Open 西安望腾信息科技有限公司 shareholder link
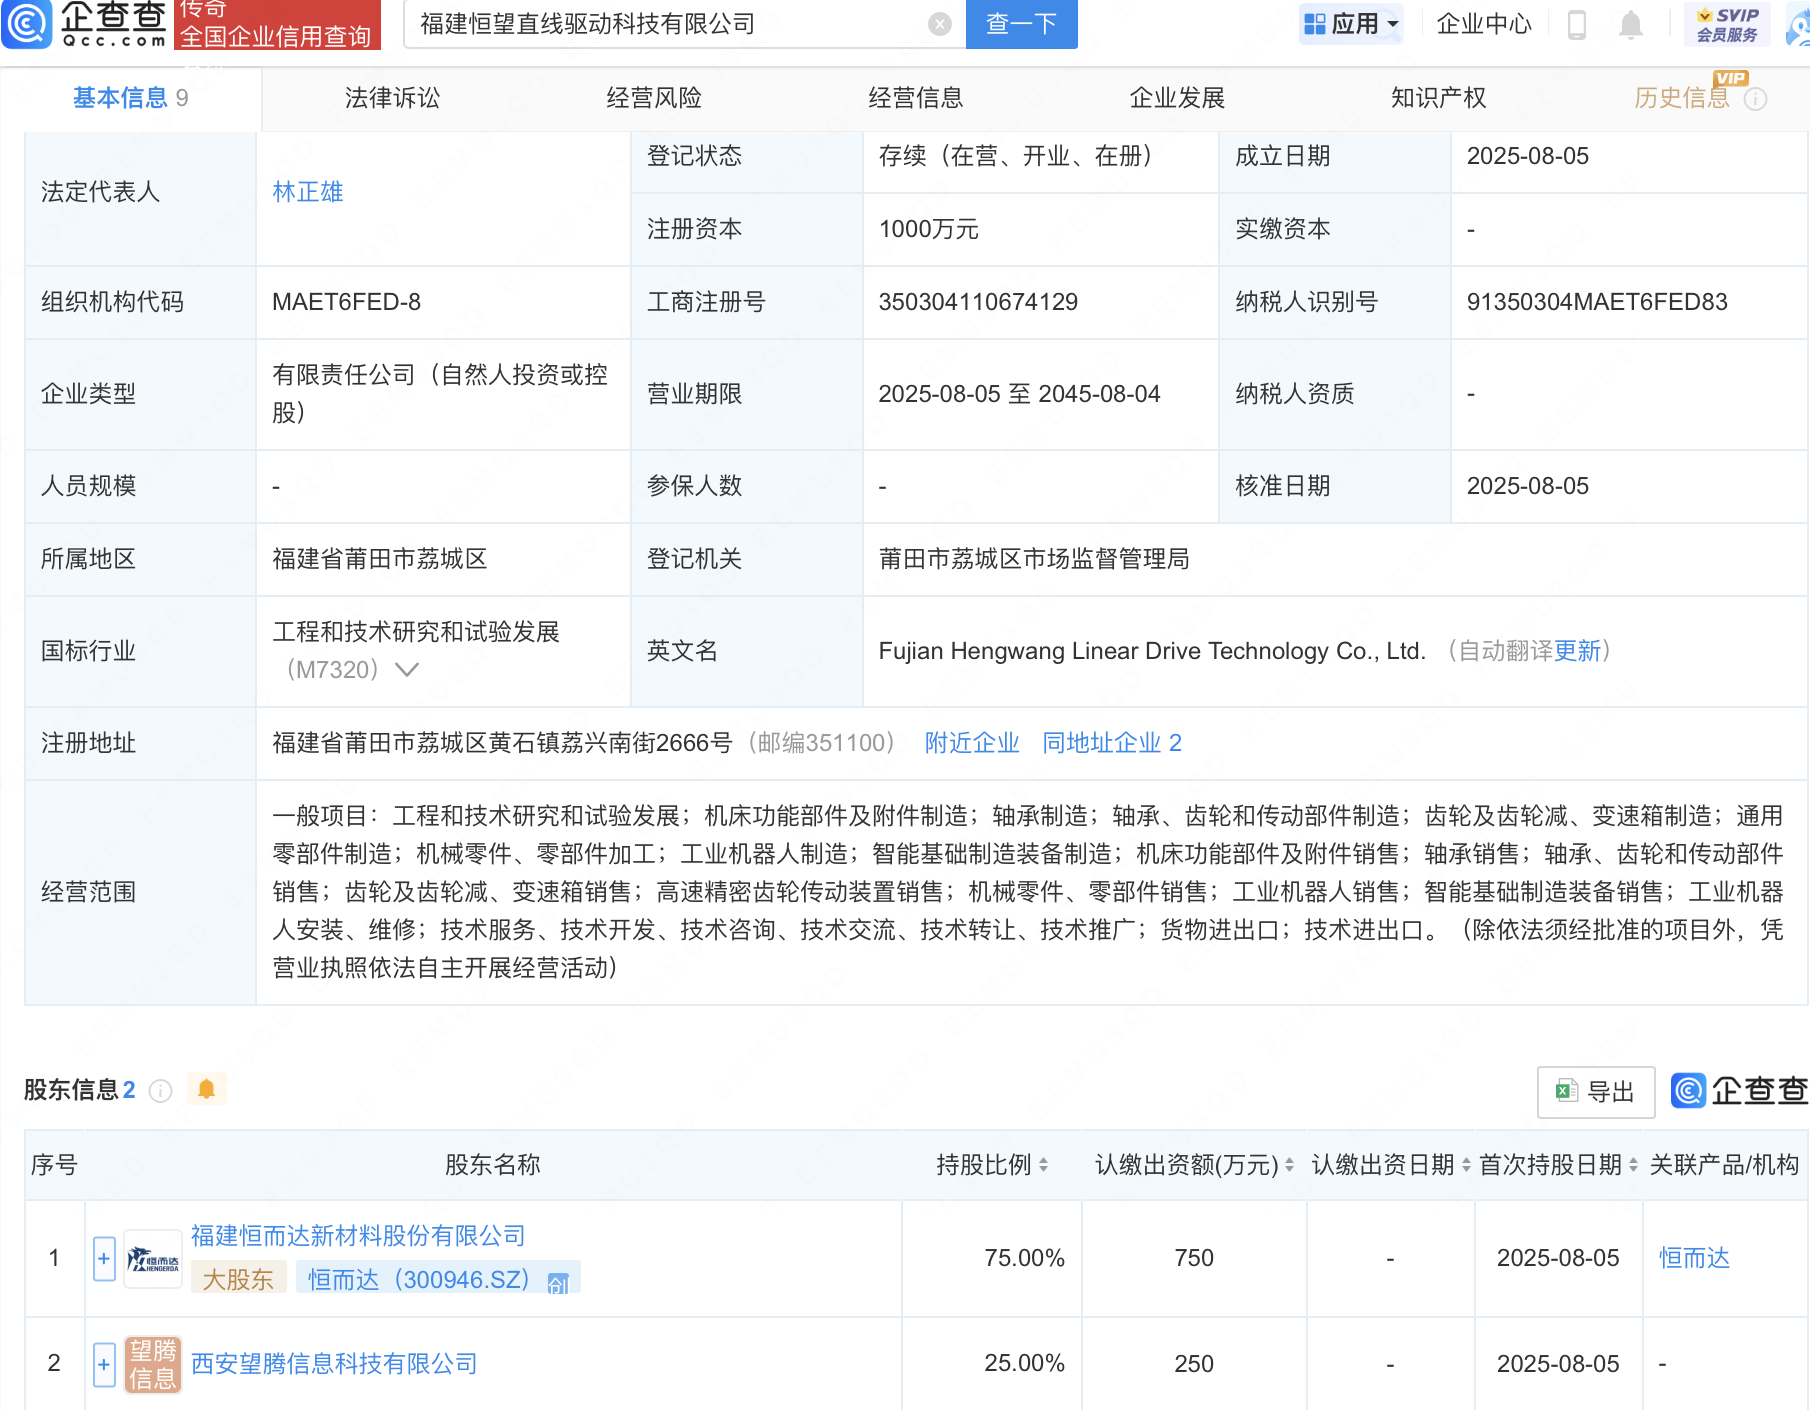Screen dimensions: 1810x1410 [x=334, y=1364]
